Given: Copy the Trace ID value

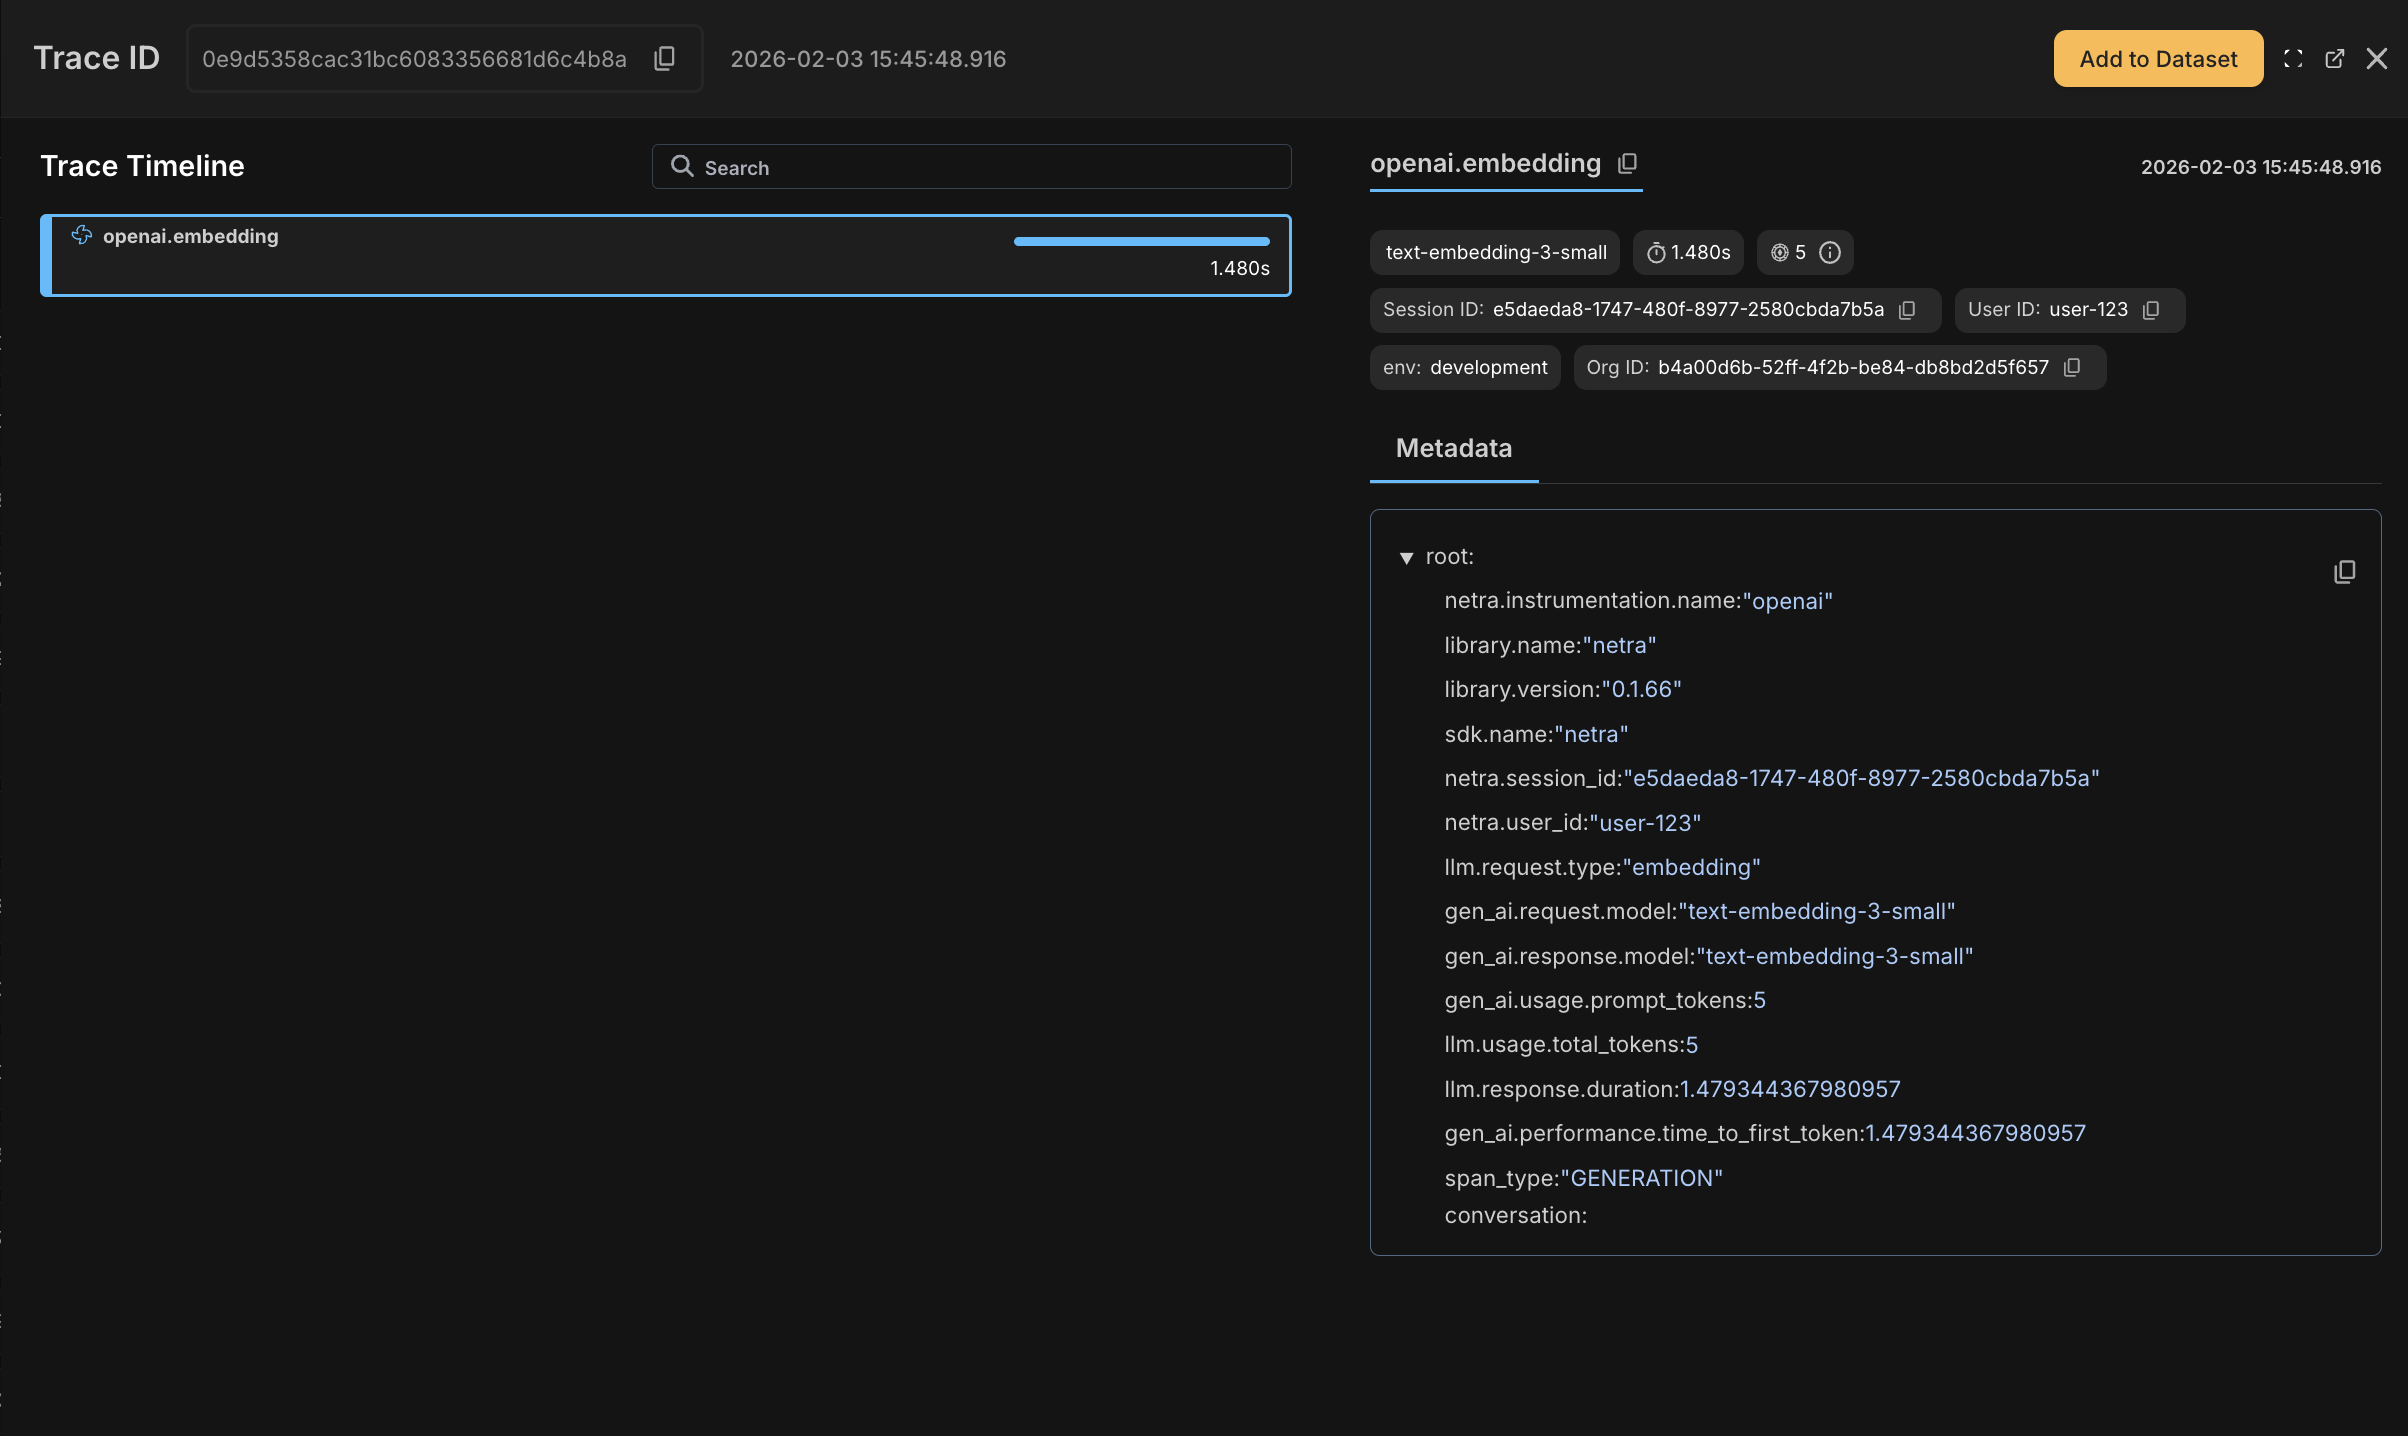Looking at the screenshot, I should point(665,58).
